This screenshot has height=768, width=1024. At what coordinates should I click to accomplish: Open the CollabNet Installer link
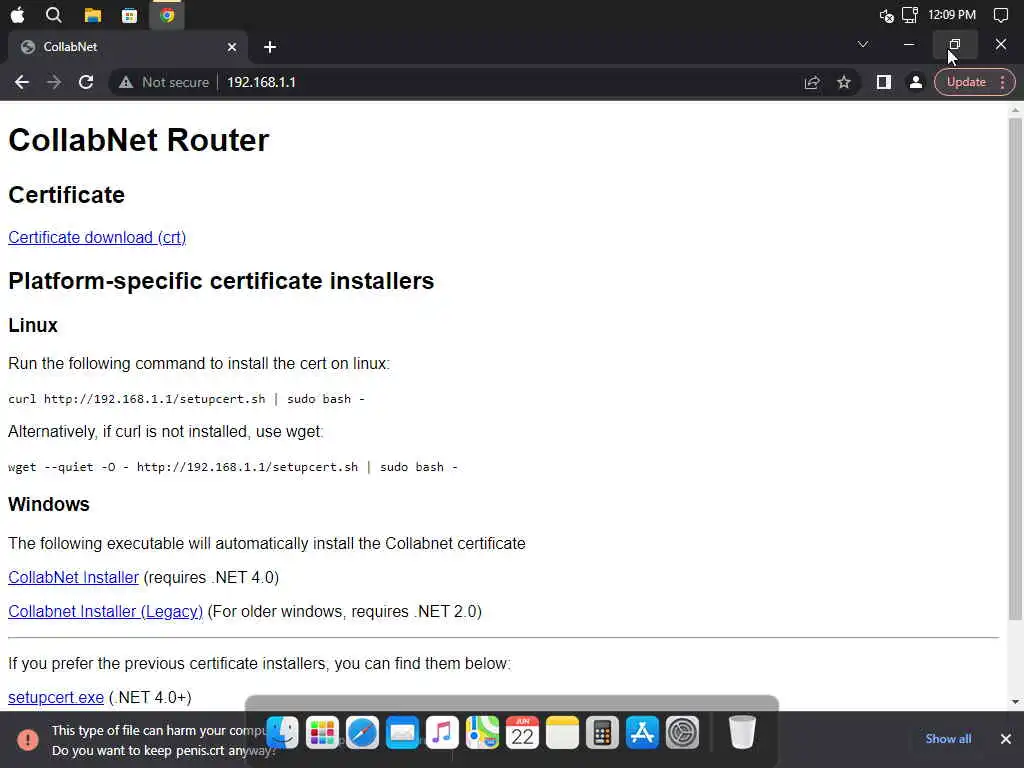pyautogui.click(x=73, y=577)
